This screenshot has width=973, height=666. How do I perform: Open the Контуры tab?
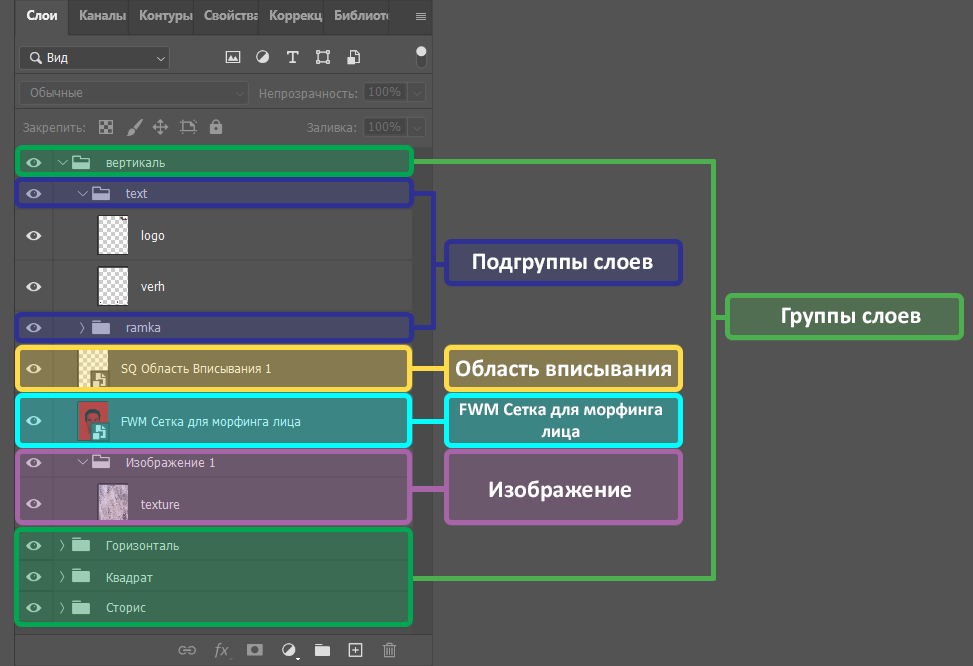tap(166, 16)
